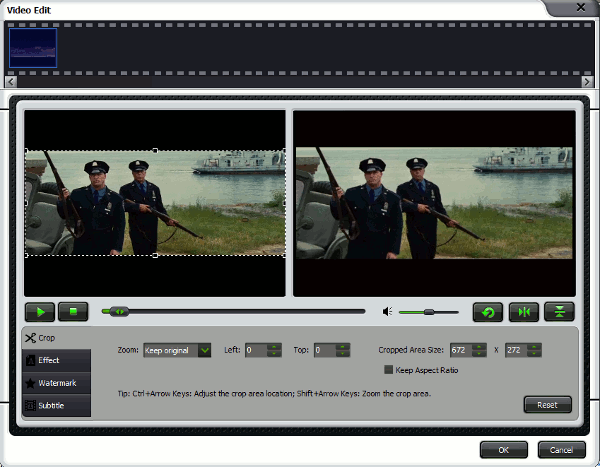Screen dimensions: 600x467
Task: Click the Cancel button
Action: (x=561, y=450)
